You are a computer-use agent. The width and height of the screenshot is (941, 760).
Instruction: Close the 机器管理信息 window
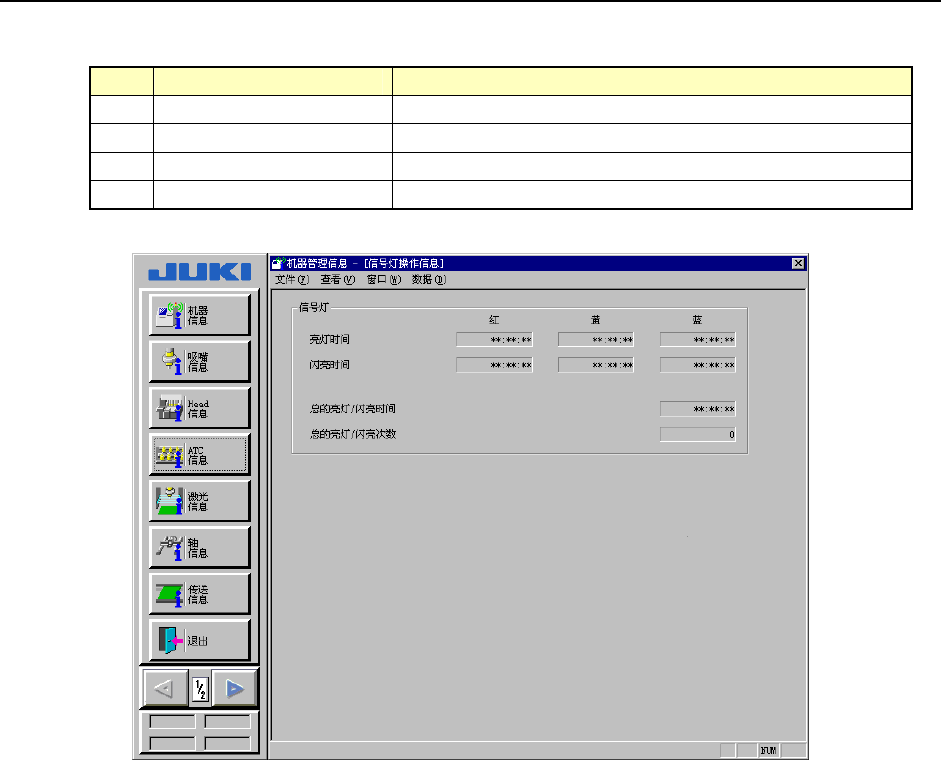tap(798, 264)
